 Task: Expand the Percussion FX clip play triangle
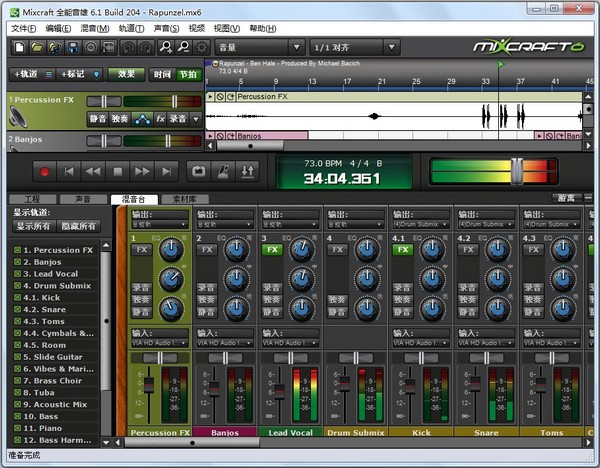click(210, 97)
